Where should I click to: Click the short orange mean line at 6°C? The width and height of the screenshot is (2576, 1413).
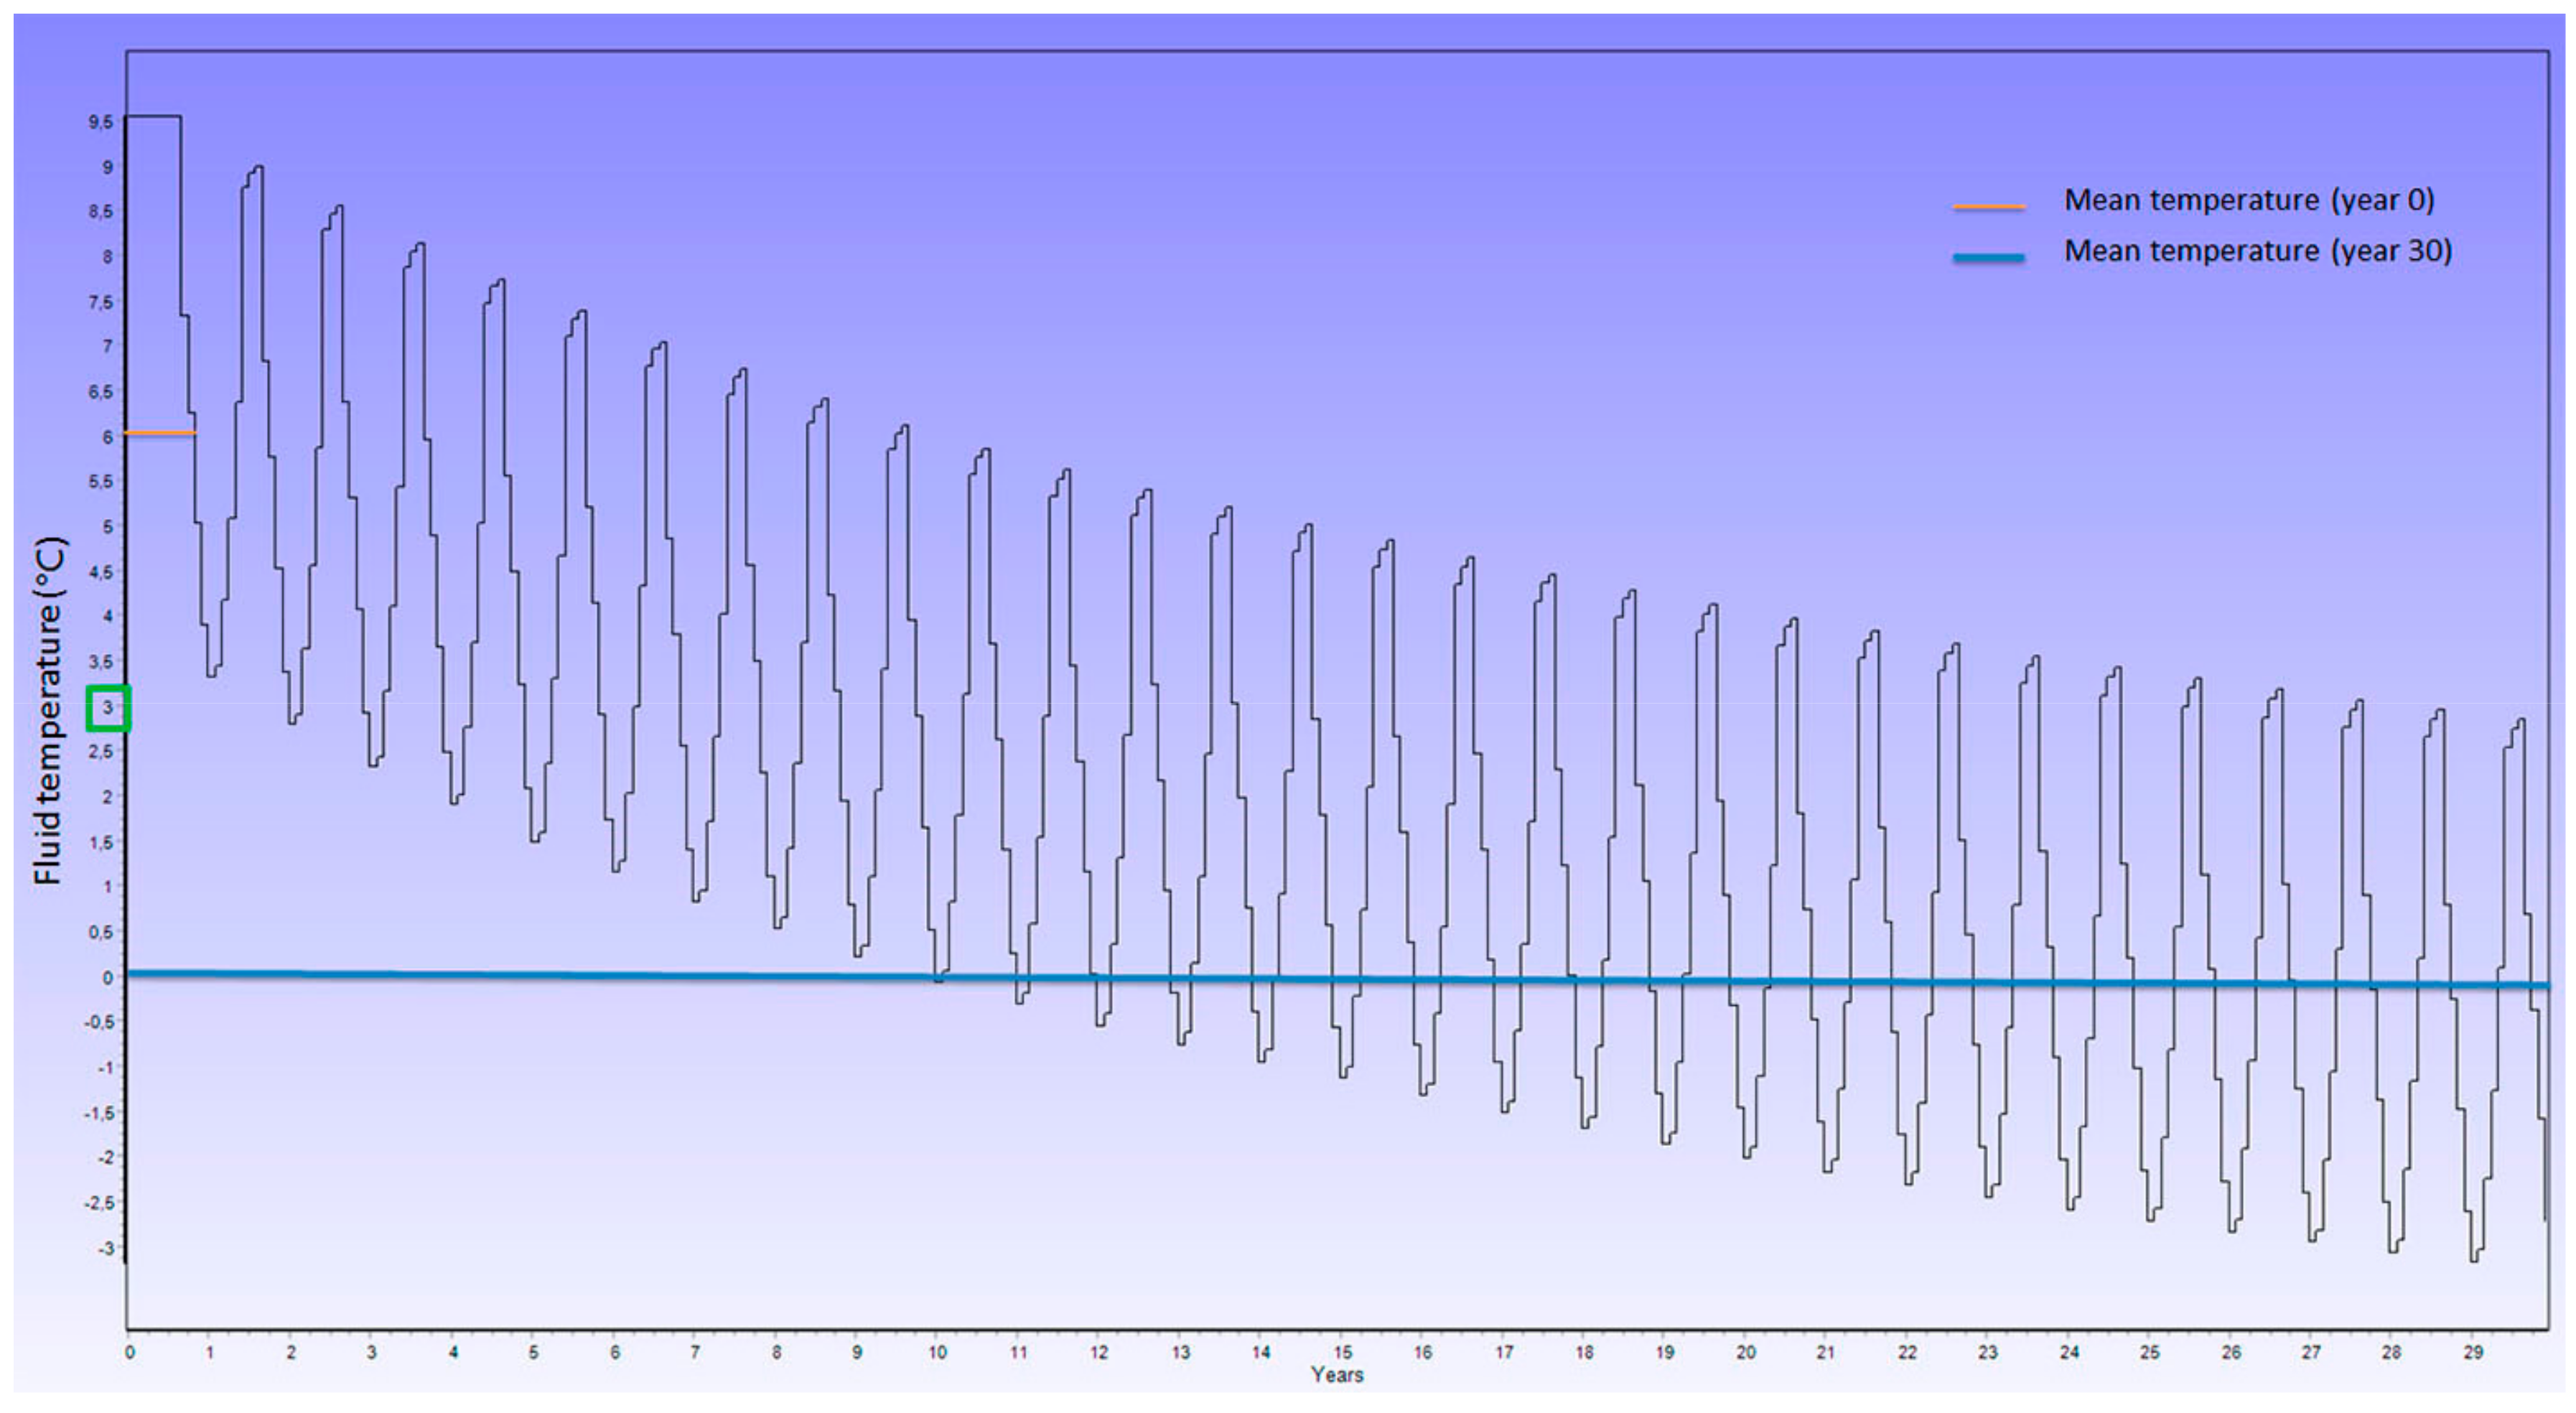(160, 433)
